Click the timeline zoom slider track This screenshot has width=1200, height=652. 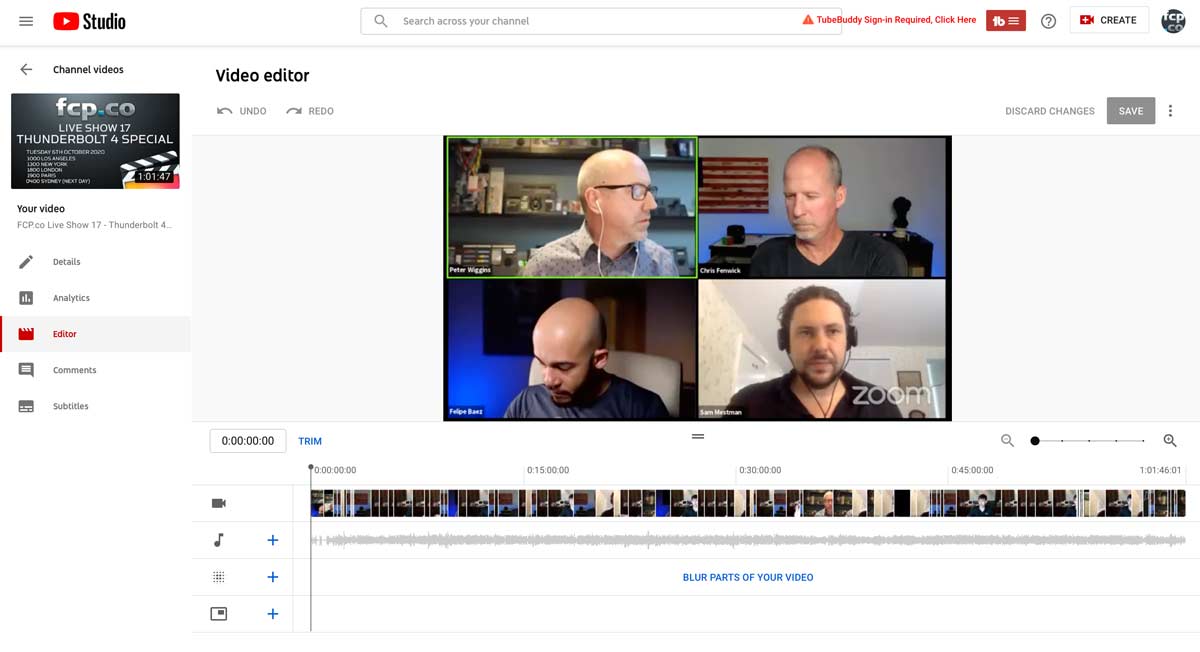click(x=1089, y=441)
